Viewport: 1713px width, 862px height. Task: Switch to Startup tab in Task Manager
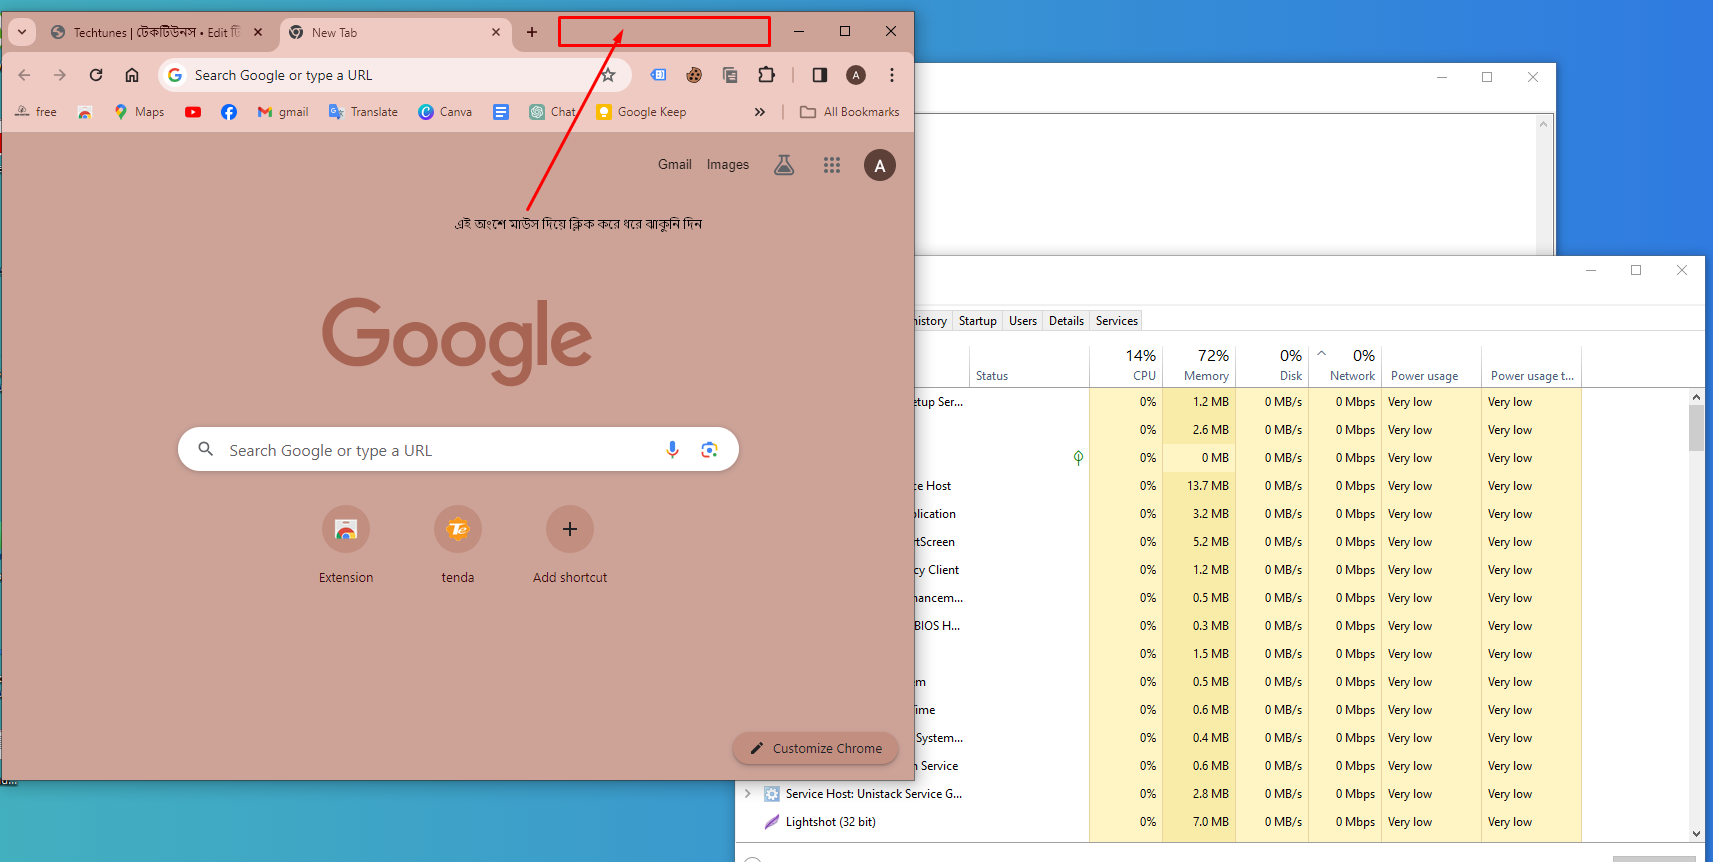(978, 321)
